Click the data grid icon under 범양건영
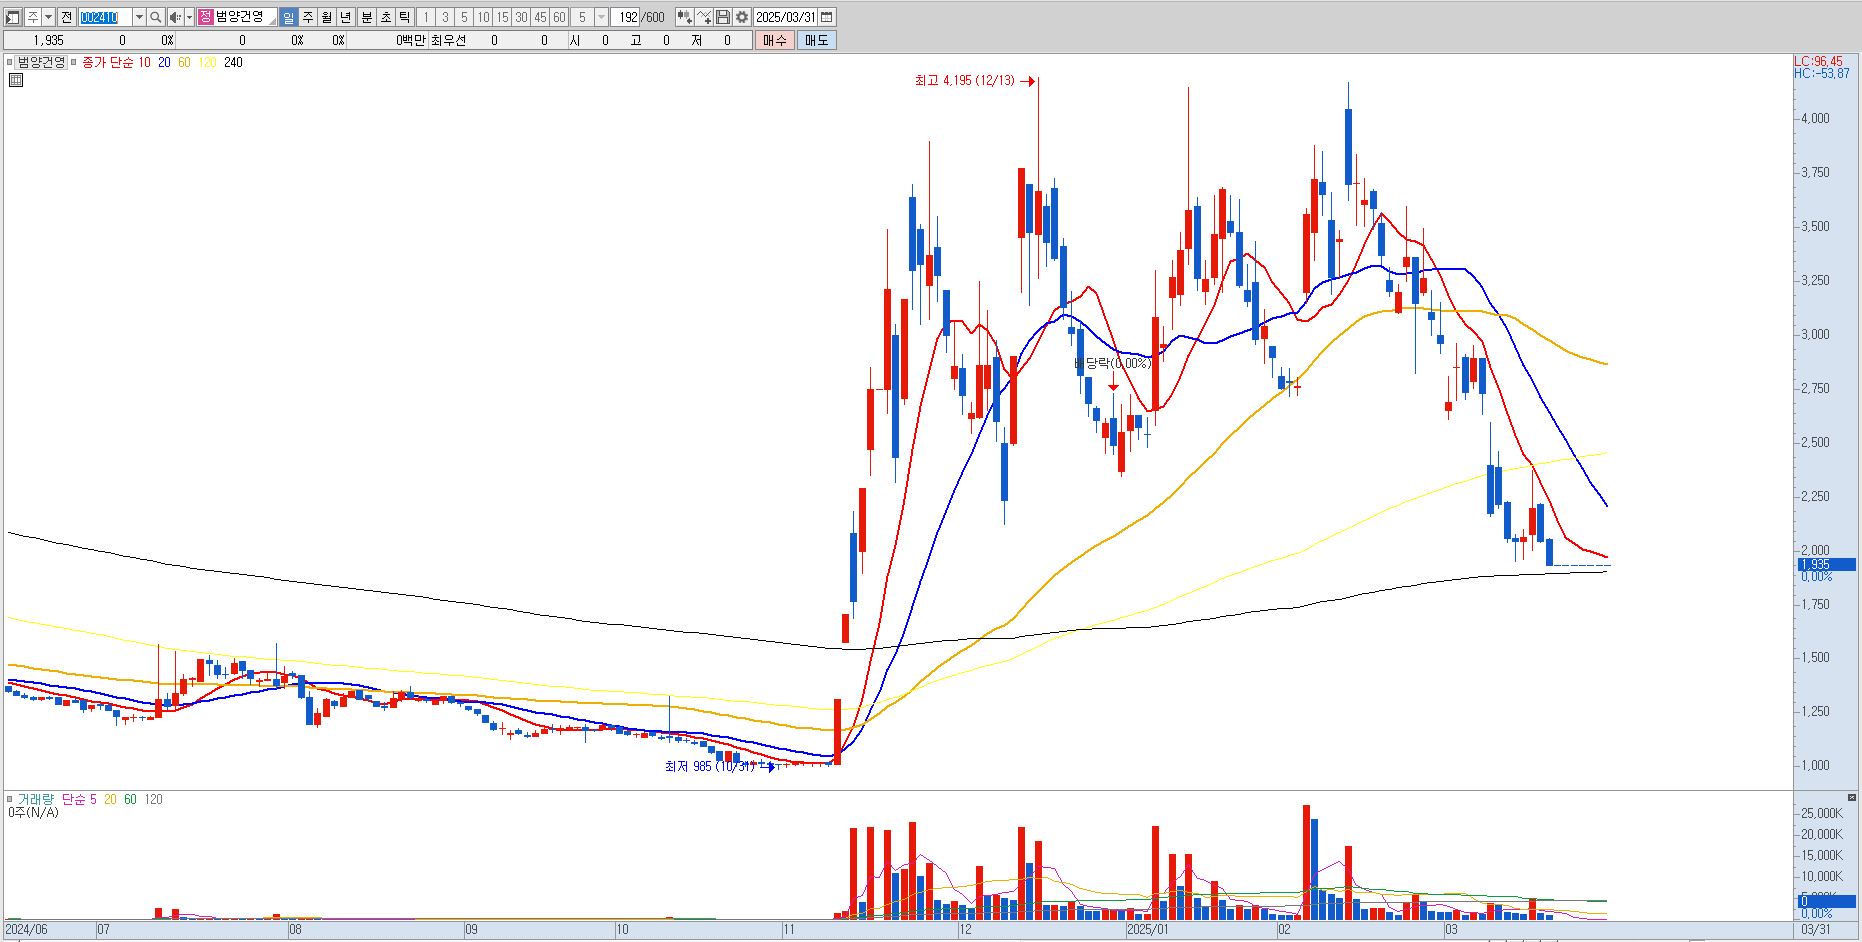The width and height of the screenshot is (1862, 942). point(16,80)
